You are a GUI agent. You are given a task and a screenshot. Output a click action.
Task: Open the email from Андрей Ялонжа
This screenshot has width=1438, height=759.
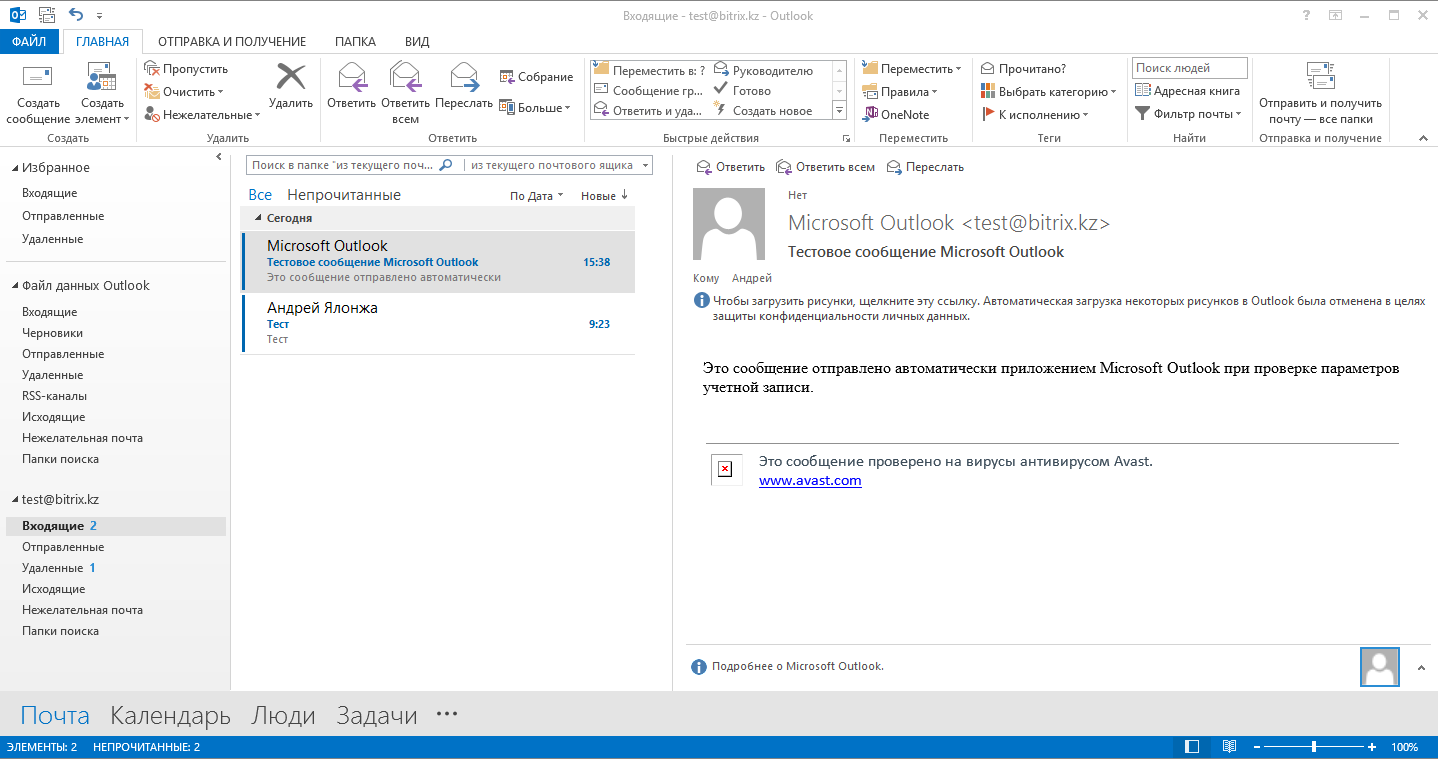(438, 323)
